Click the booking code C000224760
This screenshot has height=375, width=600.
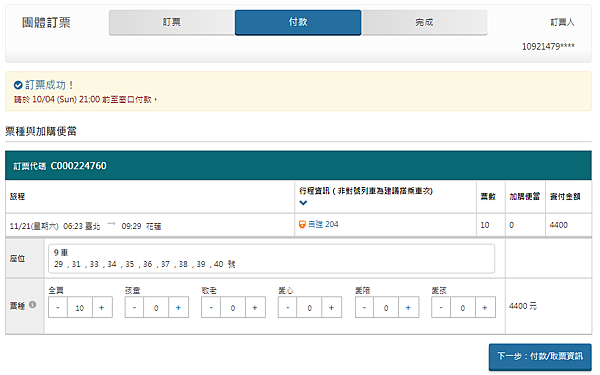point(78,166)
